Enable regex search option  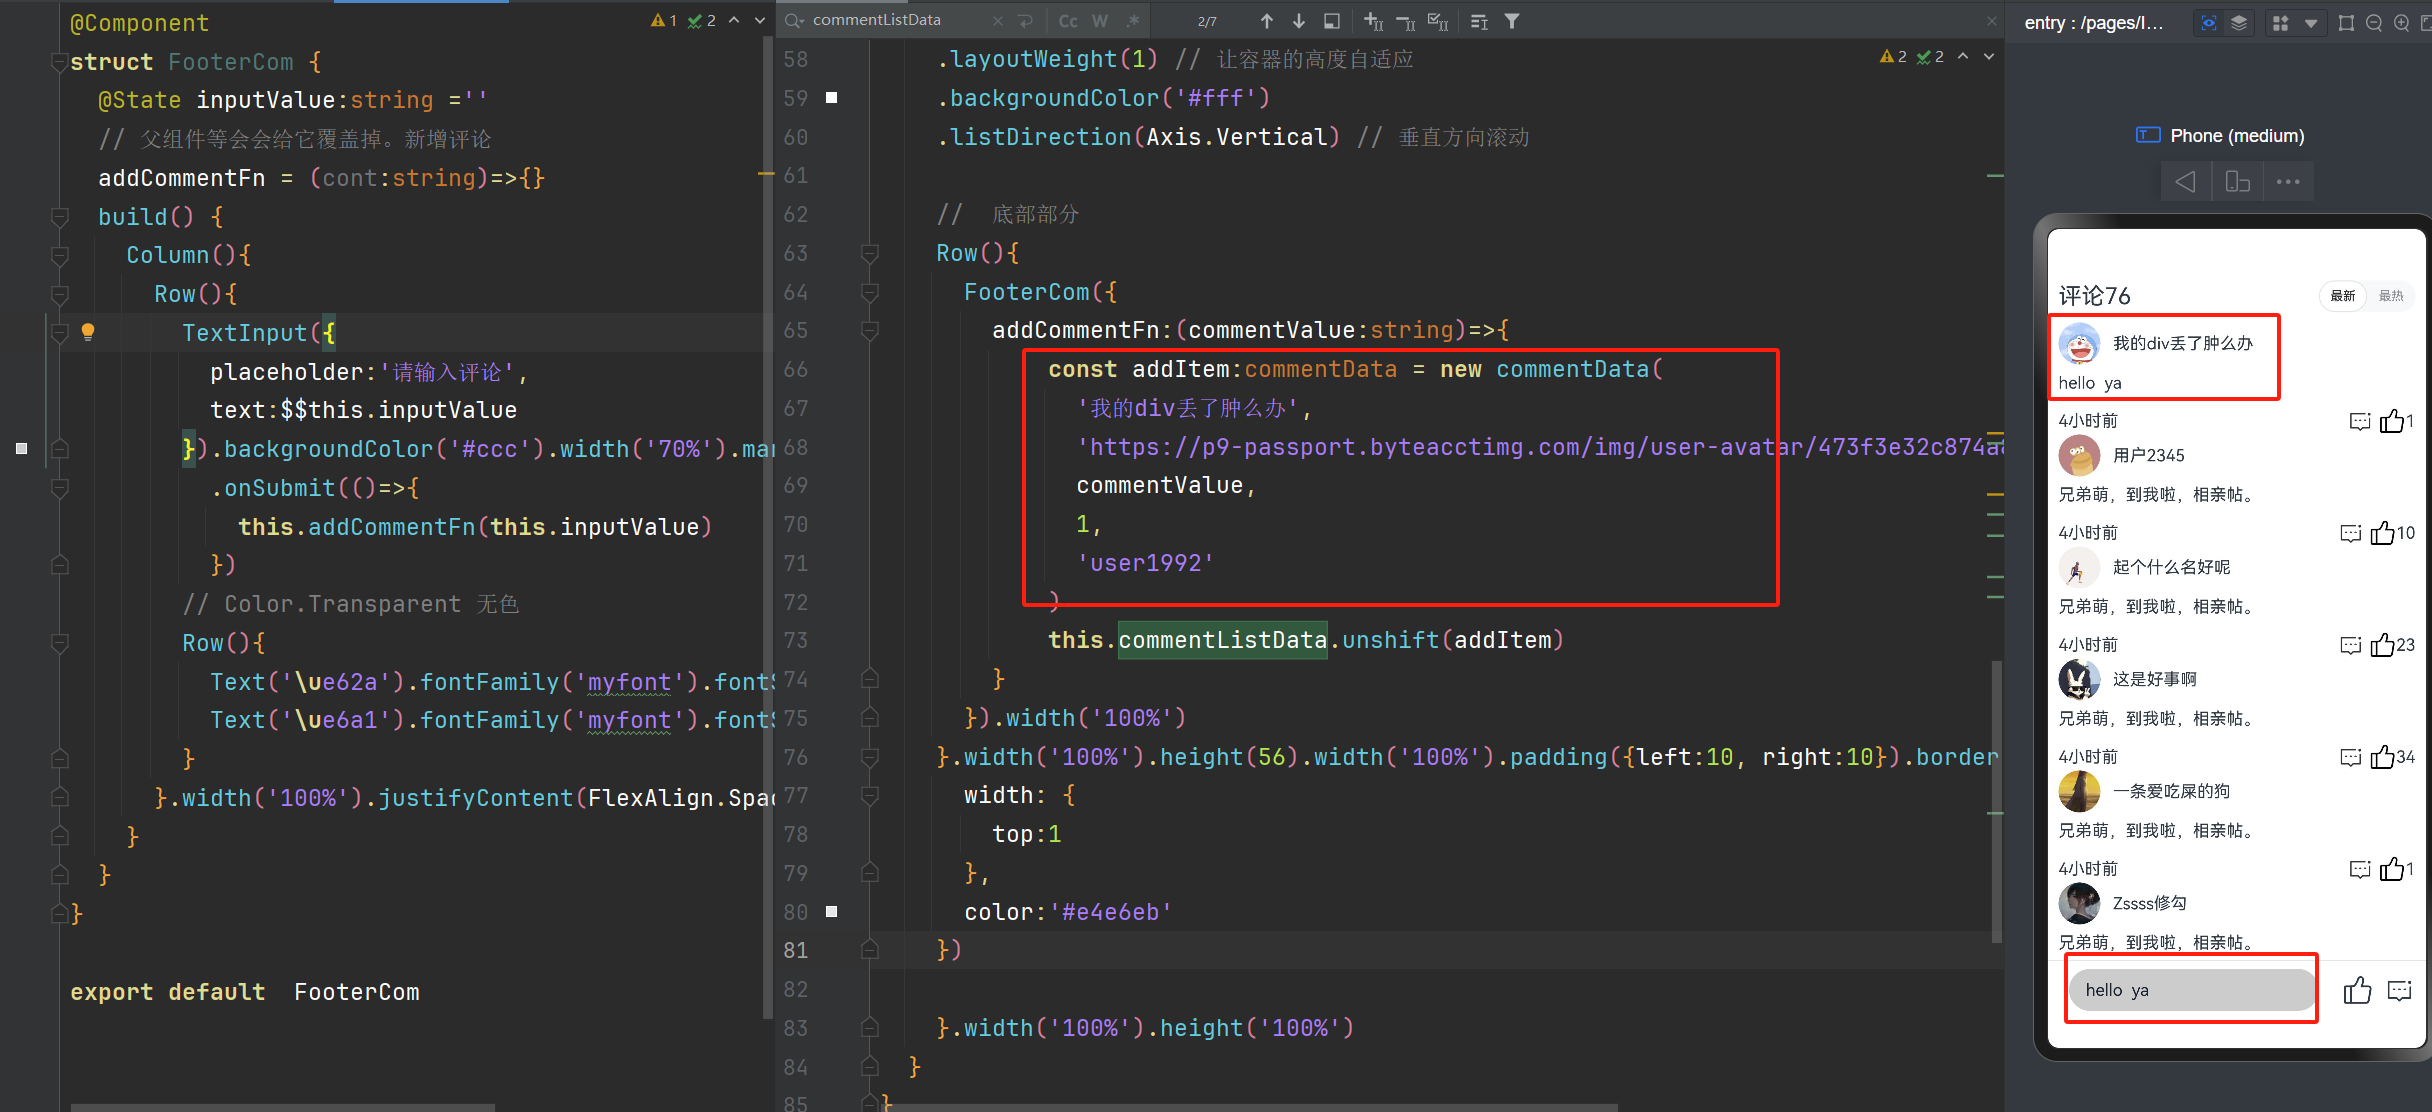[x=1132, y=21]
